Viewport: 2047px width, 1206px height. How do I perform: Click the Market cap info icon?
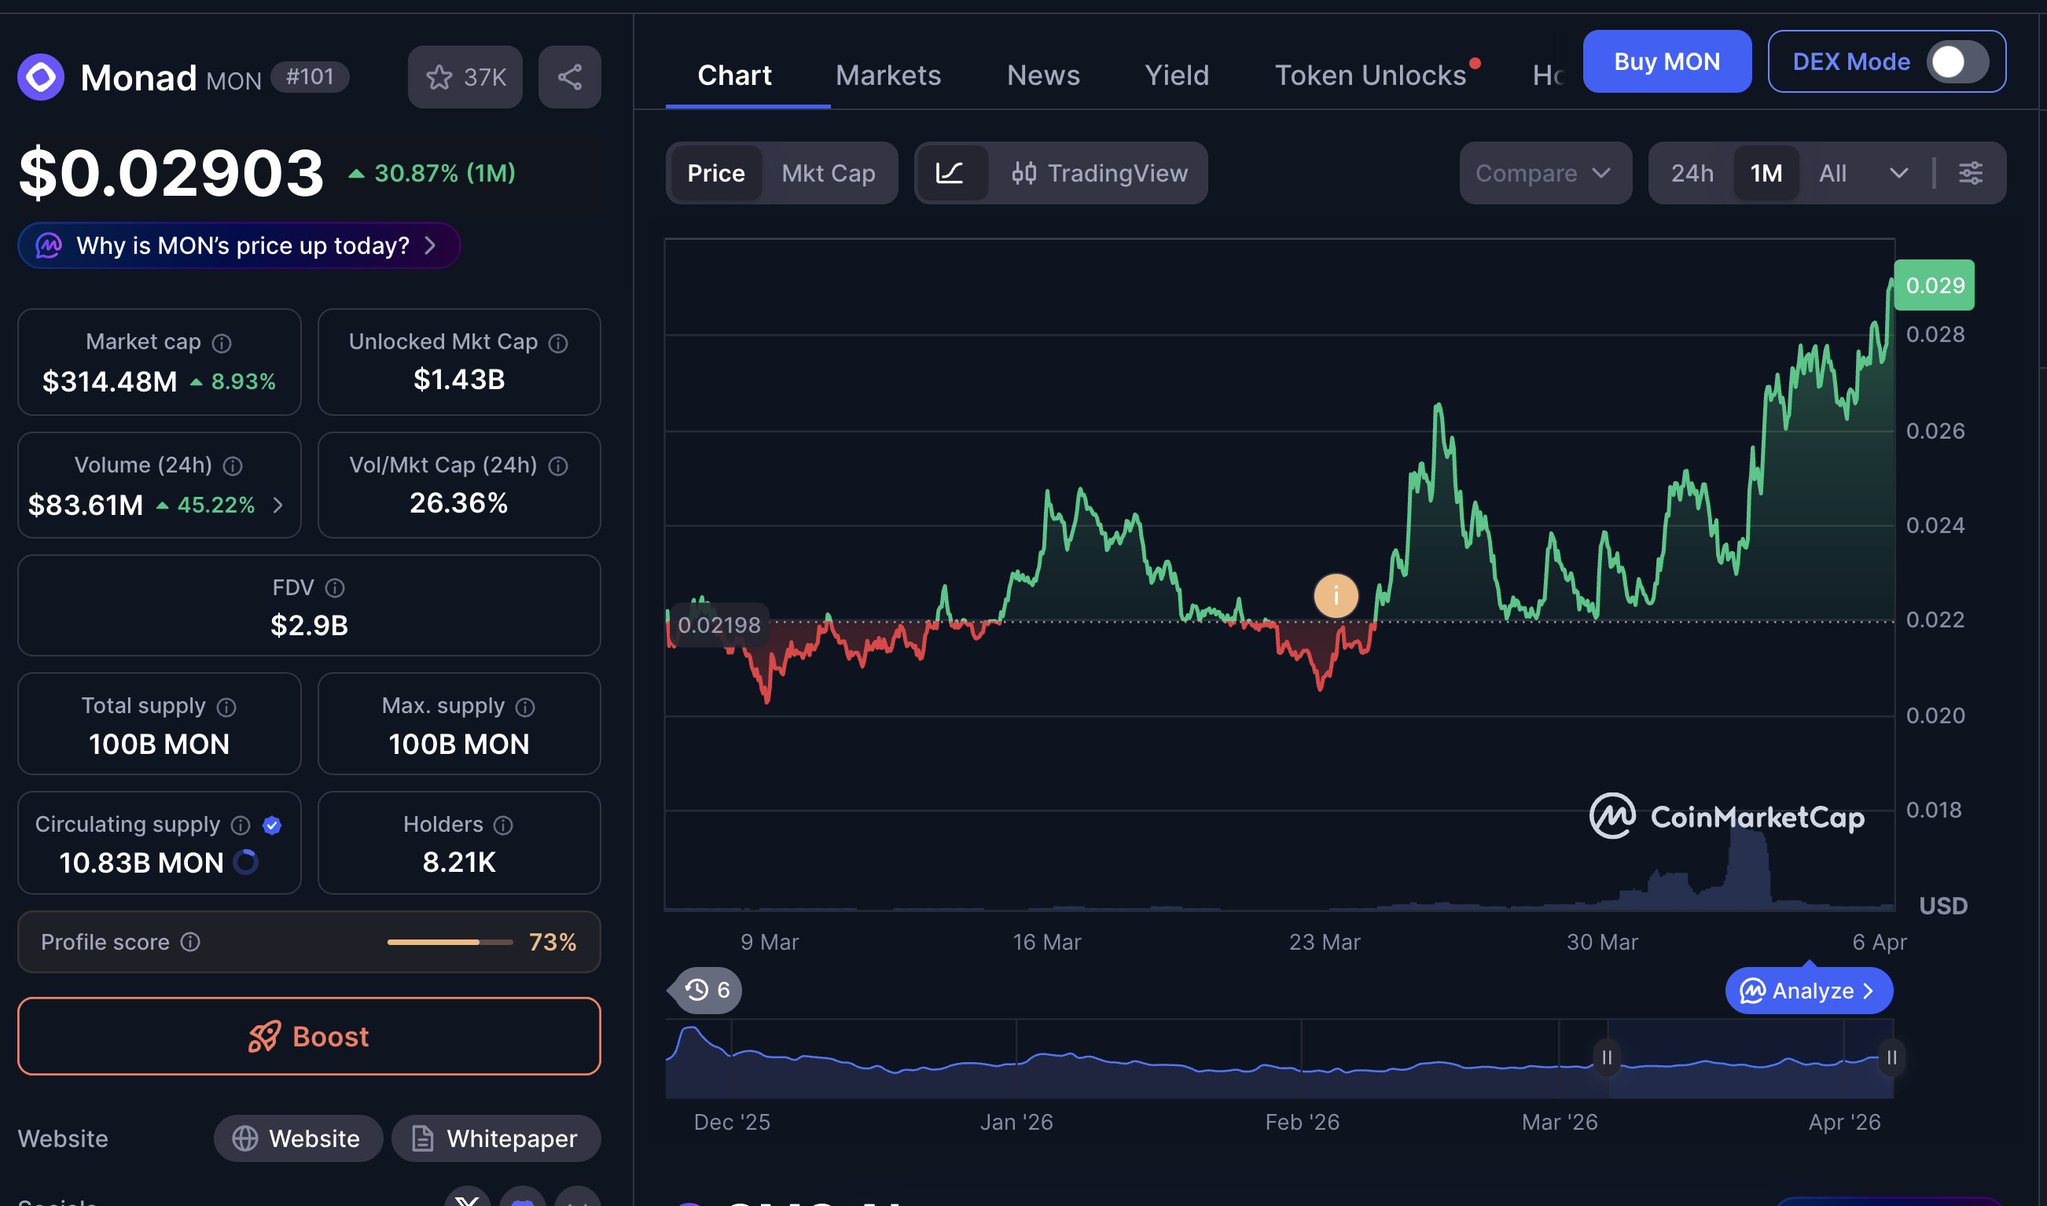click(x=222, y=343)
